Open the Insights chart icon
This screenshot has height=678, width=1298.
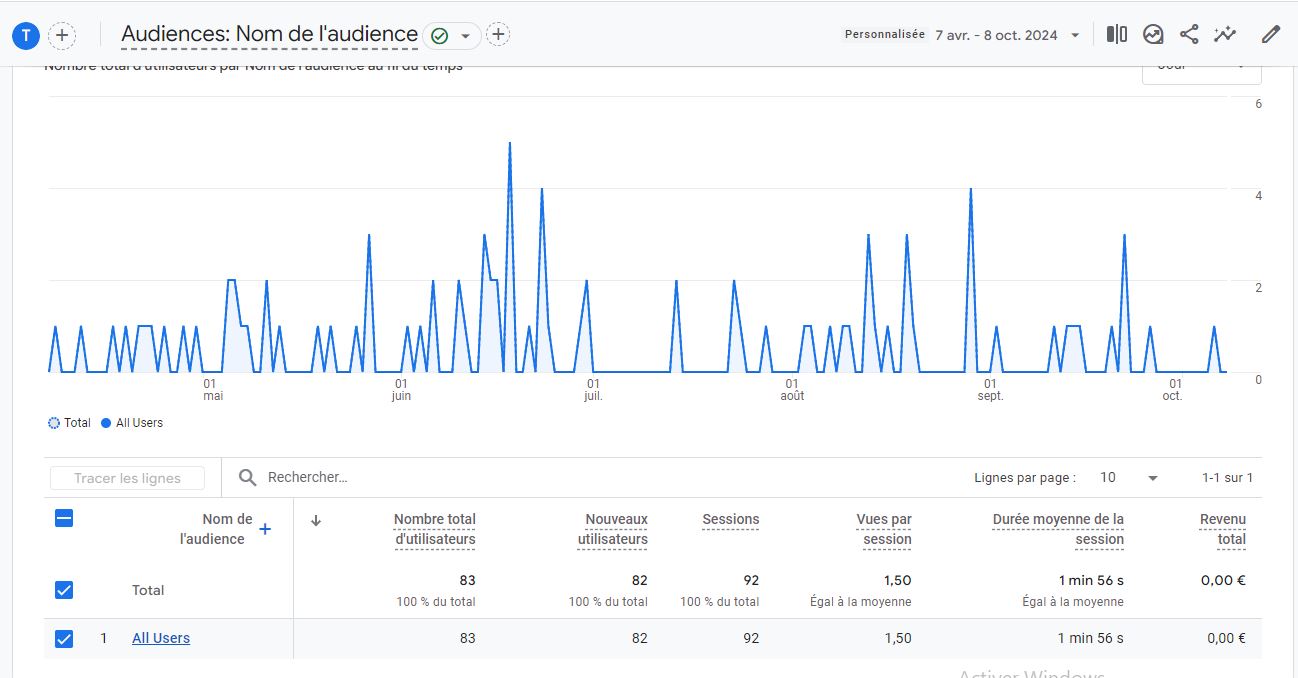[1153, 35]
